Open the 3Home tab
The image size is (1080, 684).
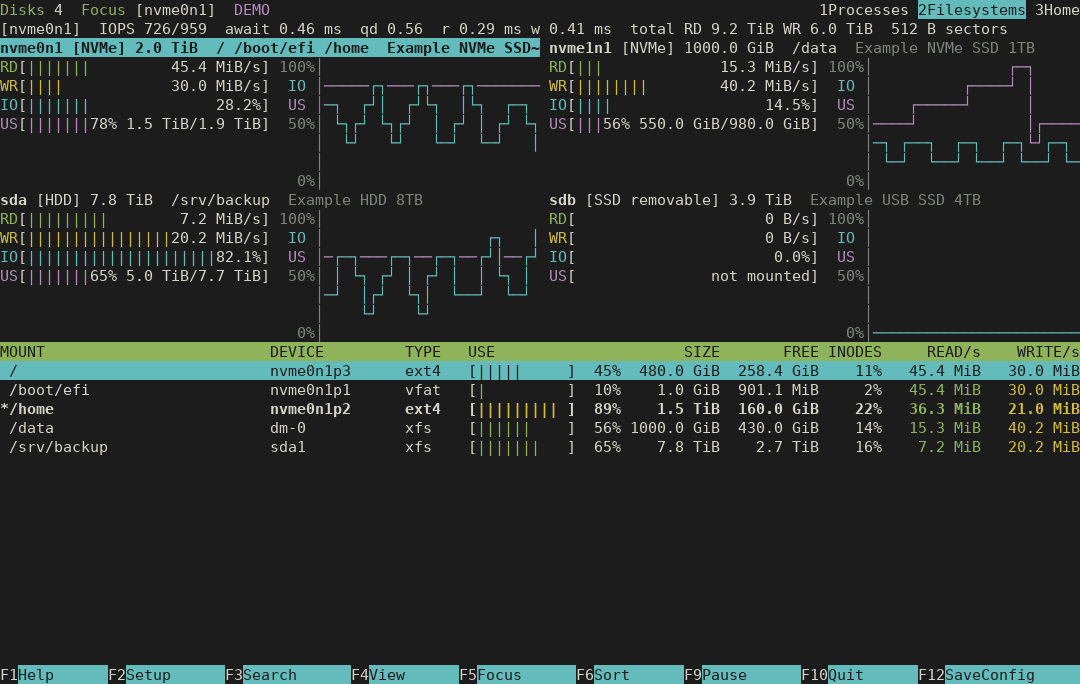click(1057, 10)
